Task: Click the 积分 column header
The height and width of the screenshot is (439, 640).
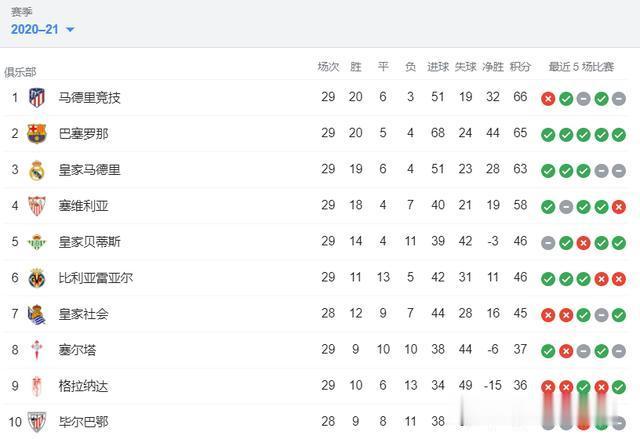Action: 520,67
